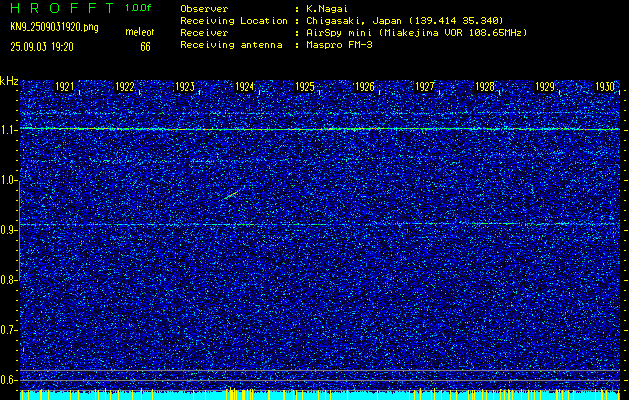This screenshot has height=400, width=629.
Task: Click the 1924 time marker
Action: [244, 87]
